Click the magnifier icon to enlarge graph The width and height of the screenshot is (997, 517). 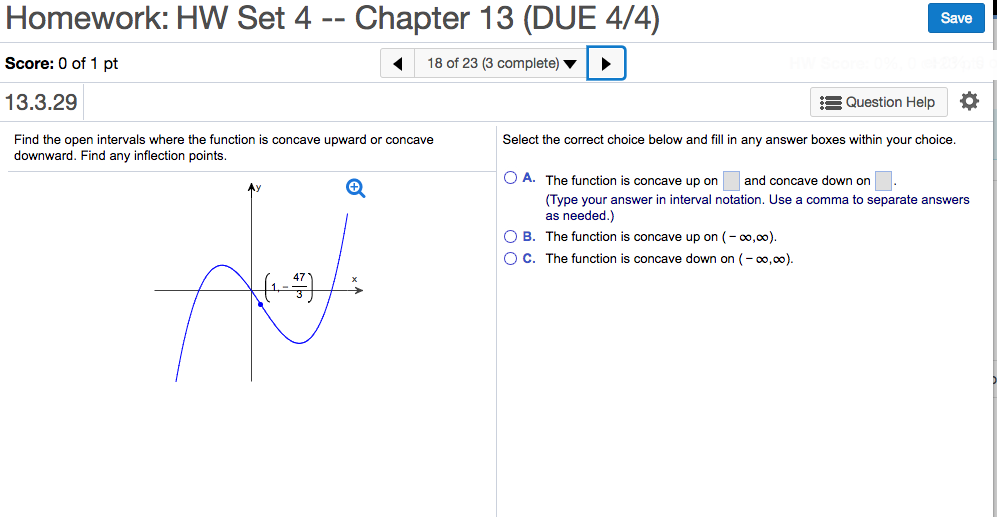tap(355, 188)
